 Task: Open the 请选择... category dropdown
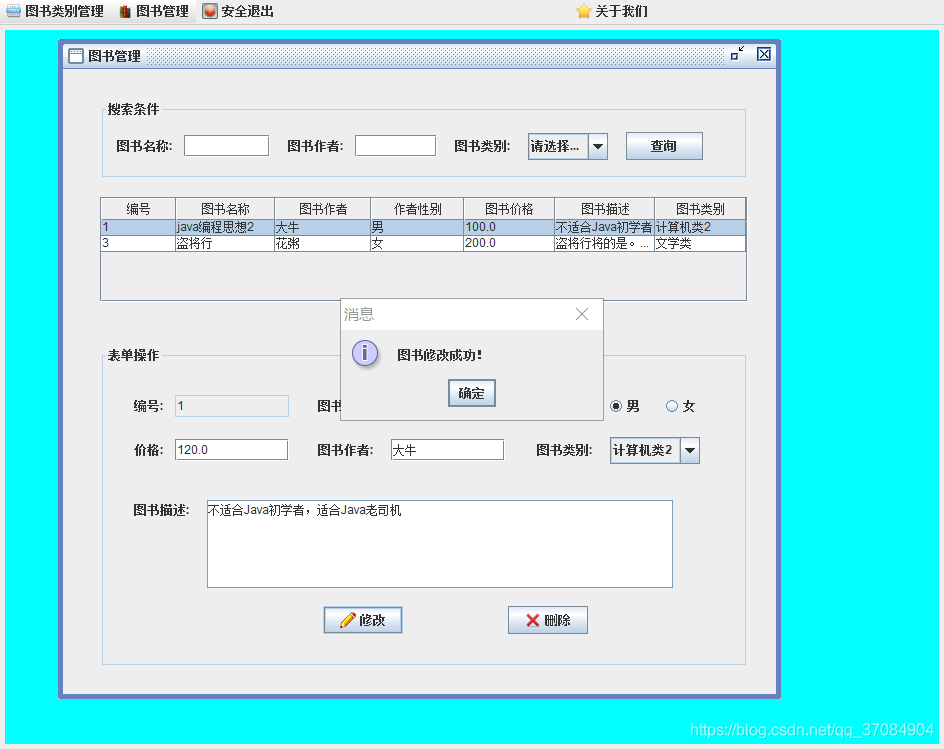[x=568, y=146]
